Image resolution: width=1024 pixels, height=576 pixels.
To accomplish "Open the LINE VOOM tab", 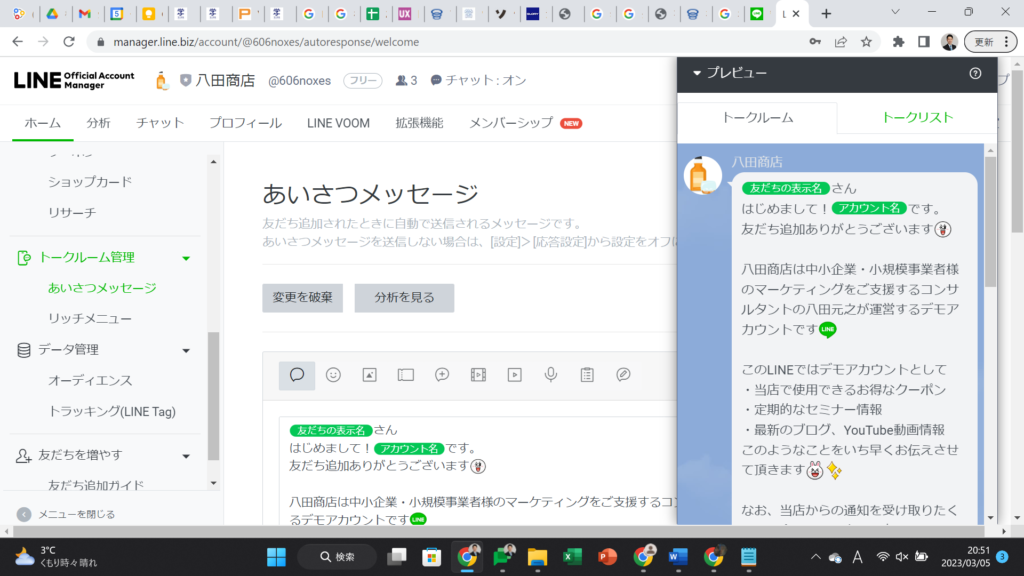I will pos(338,123).
